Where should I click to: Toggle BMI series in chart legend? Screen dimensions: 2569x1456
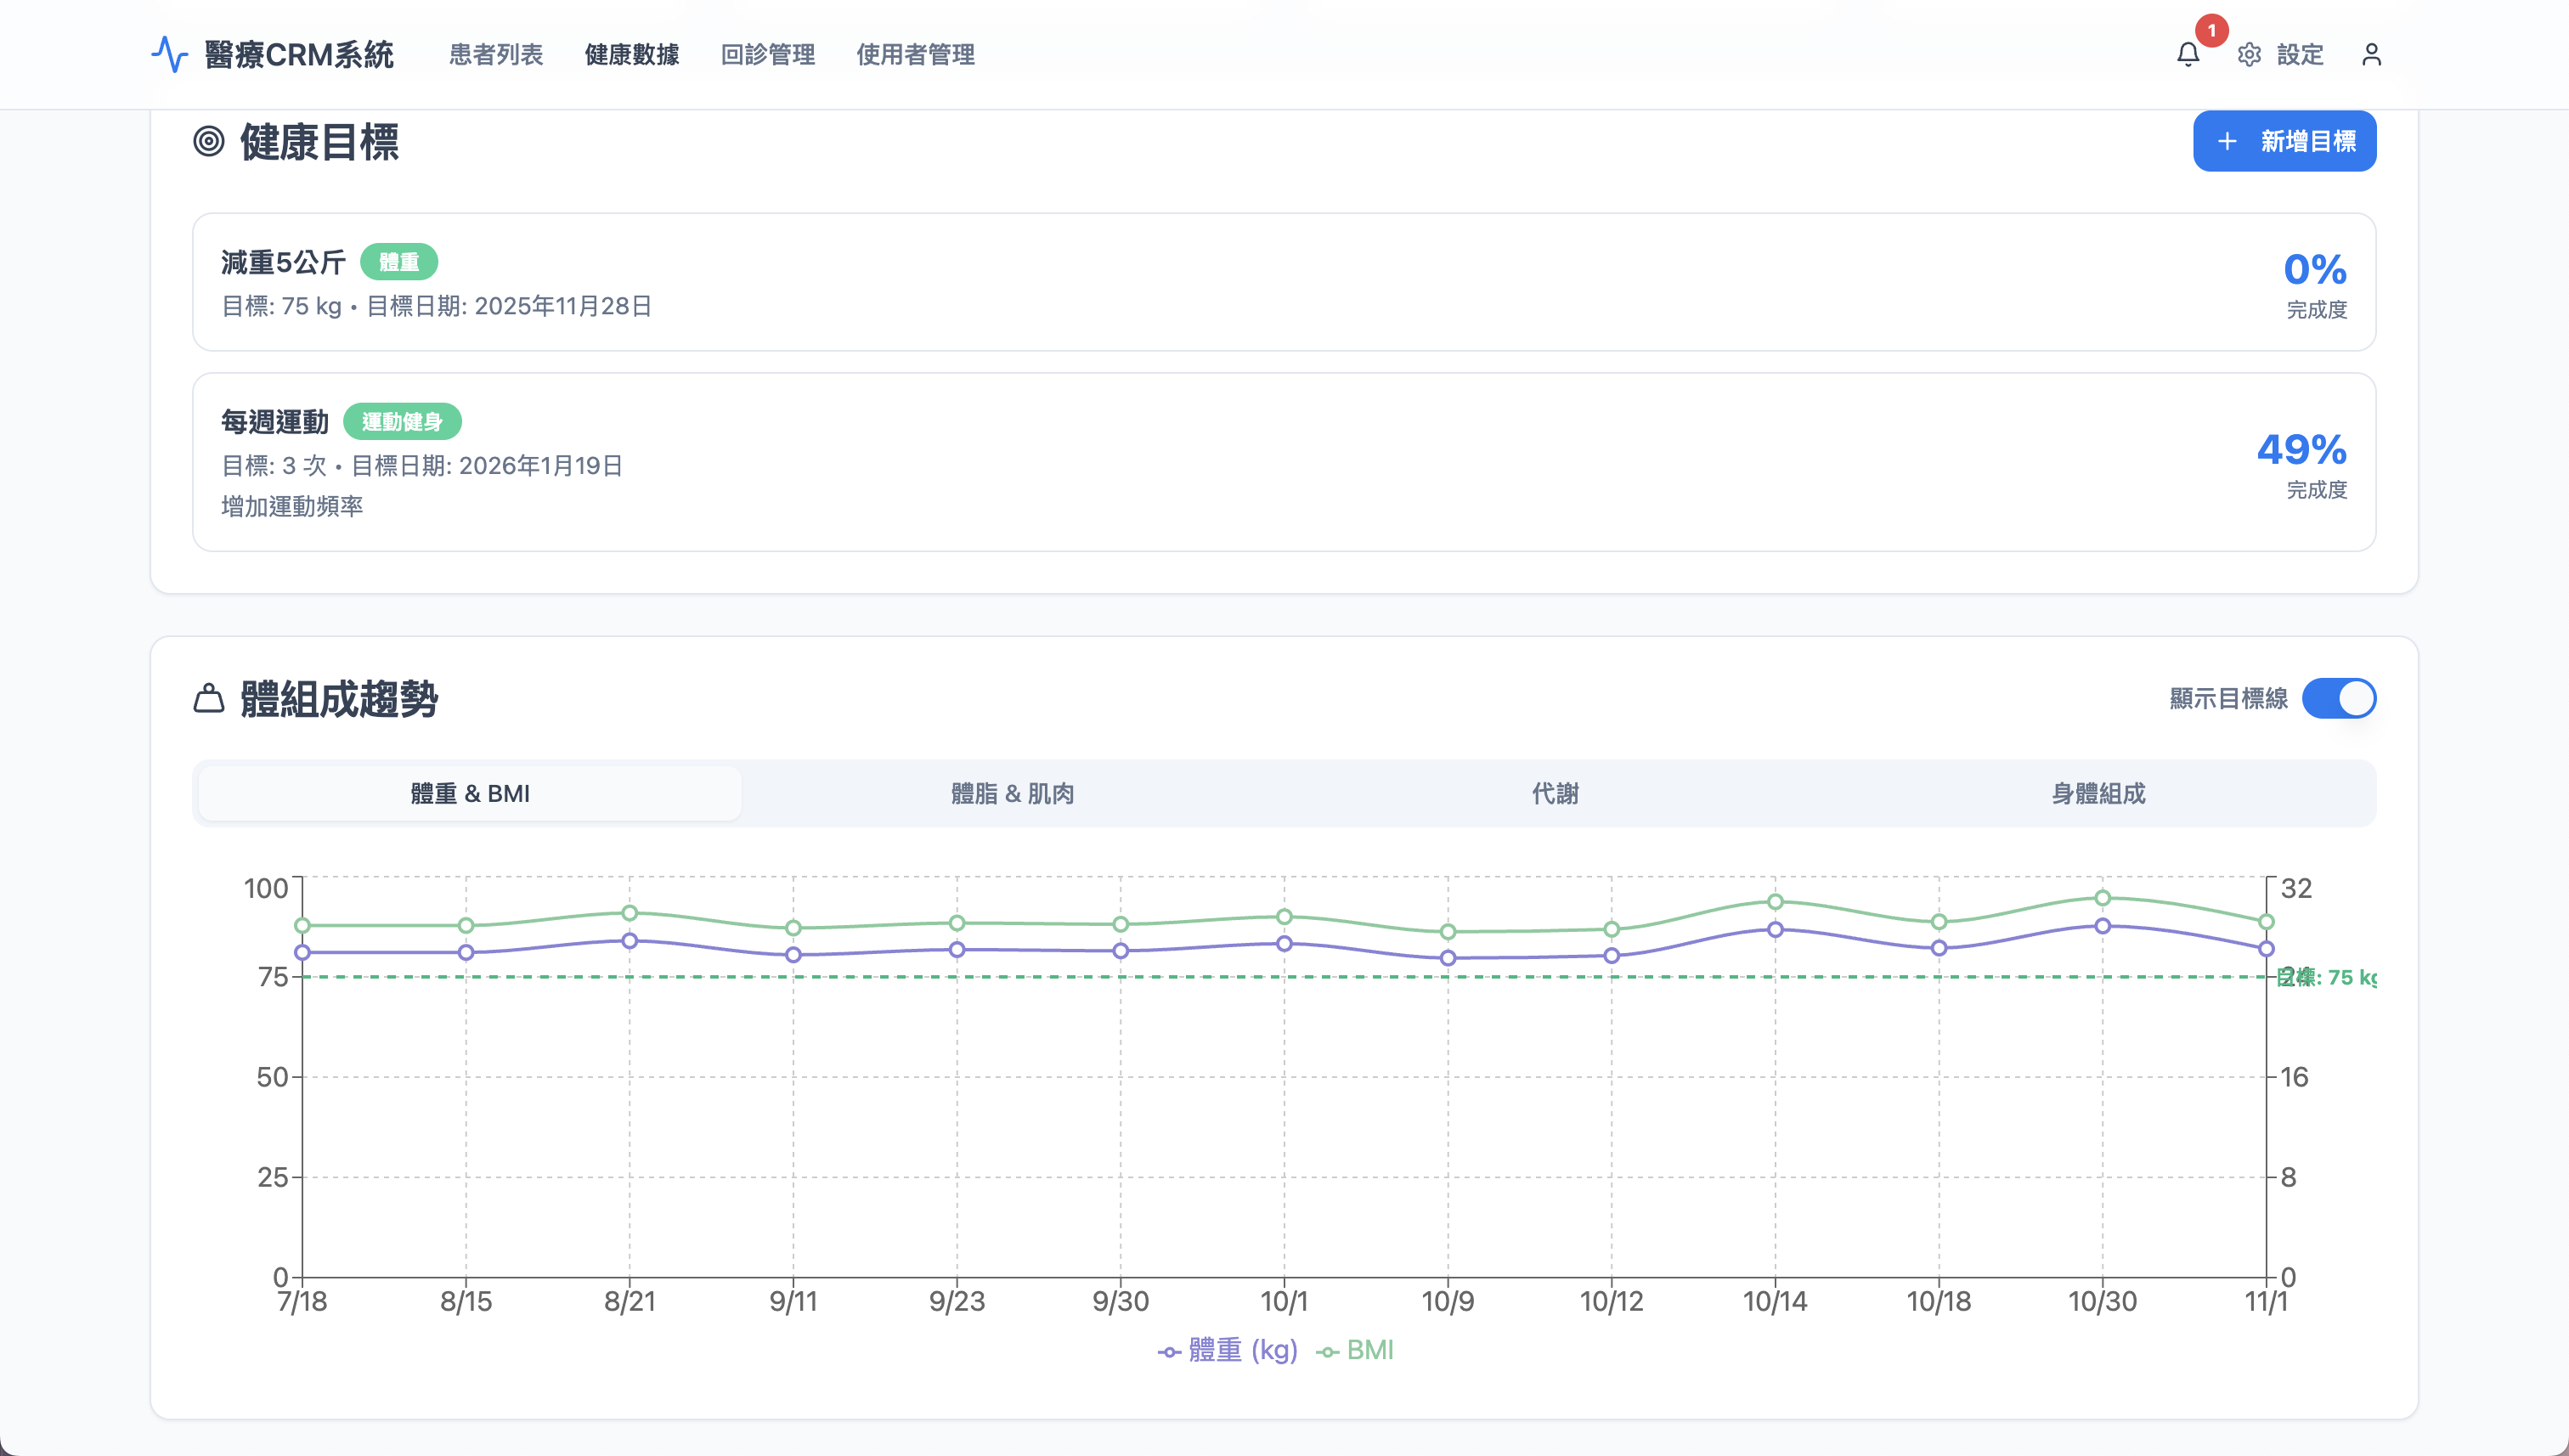1355,1350
